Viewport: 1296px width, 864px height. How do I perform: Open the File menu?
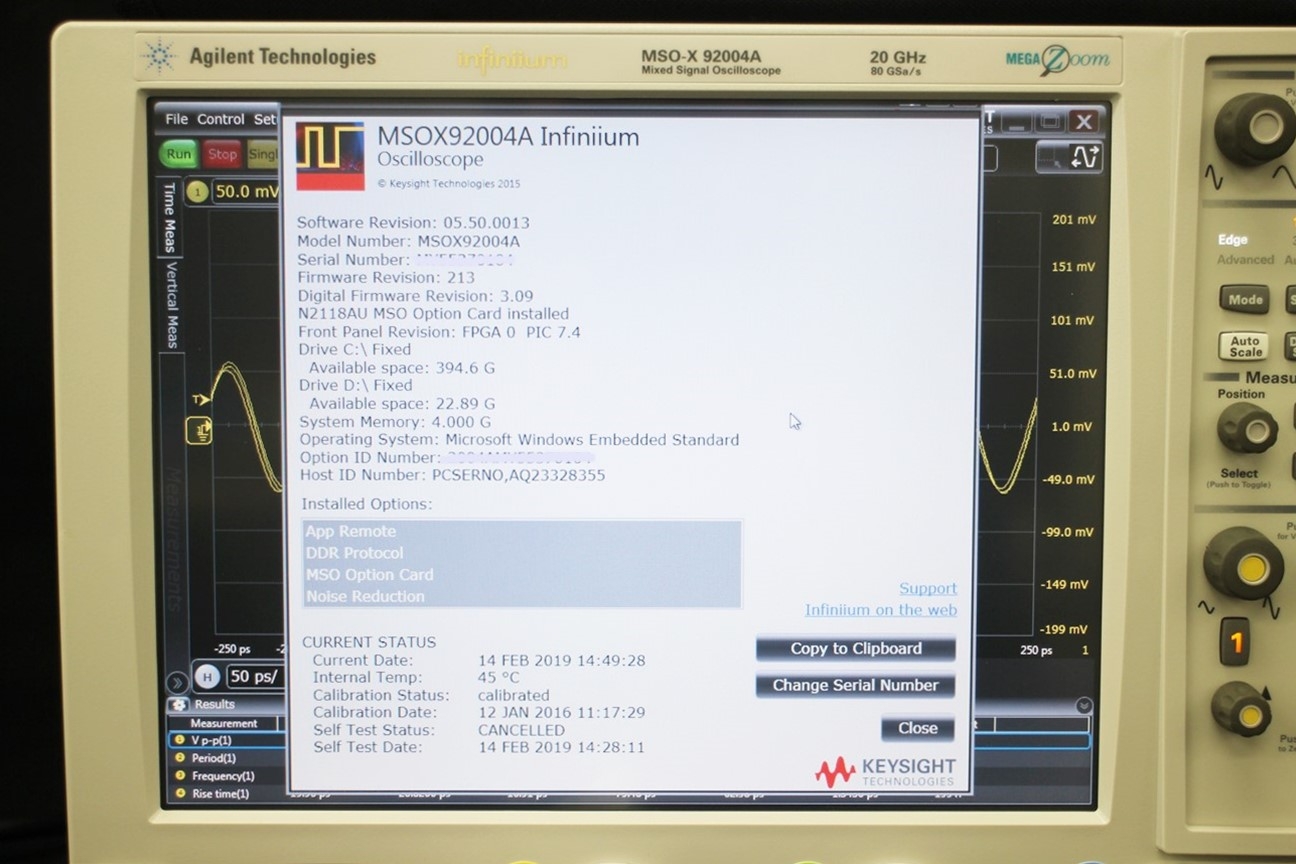pos(176,119)
